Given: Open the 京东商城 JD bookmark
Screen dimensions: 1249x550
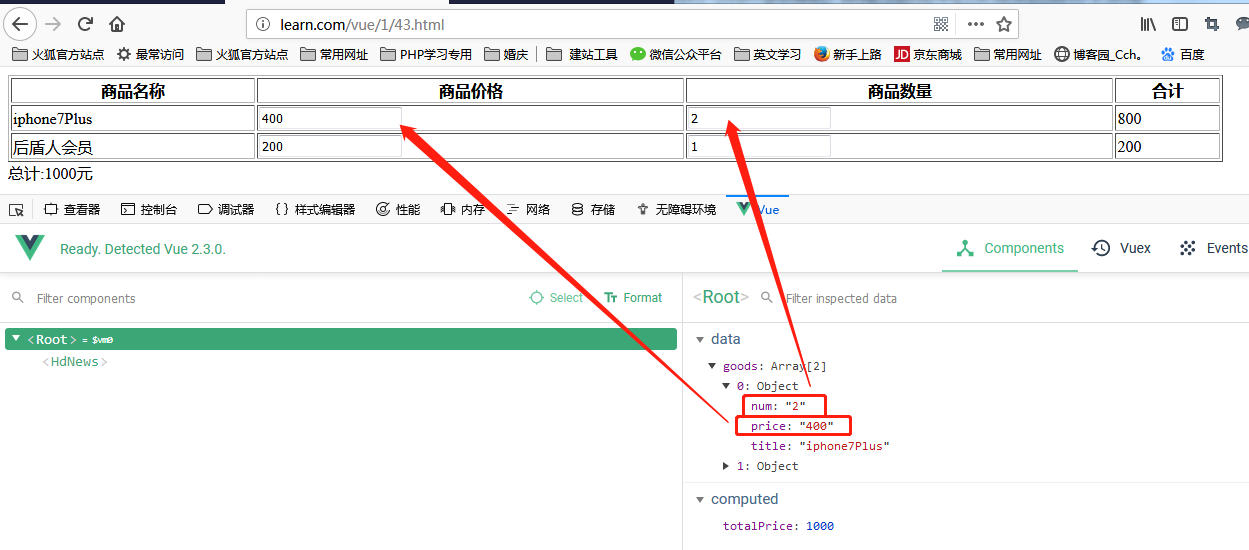Looking at the screenshot, I should click(x=927, y=54).
